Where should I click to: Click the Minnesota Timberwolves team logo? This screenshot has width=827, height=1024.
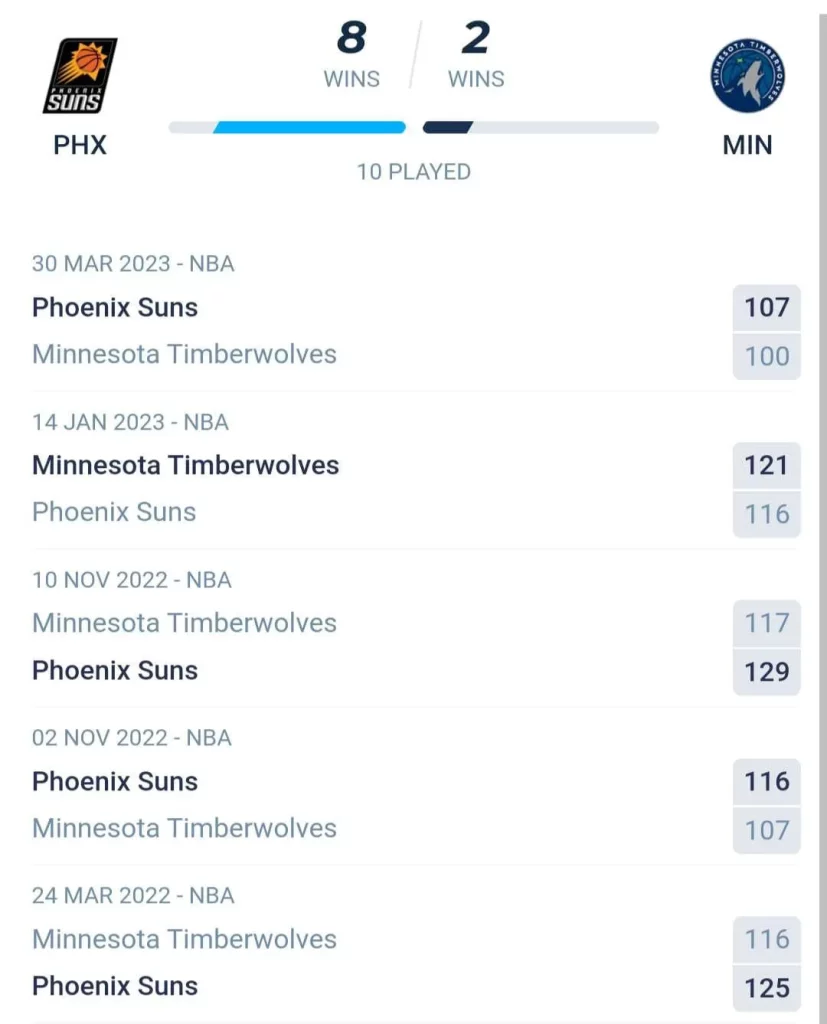coord(747,75)
